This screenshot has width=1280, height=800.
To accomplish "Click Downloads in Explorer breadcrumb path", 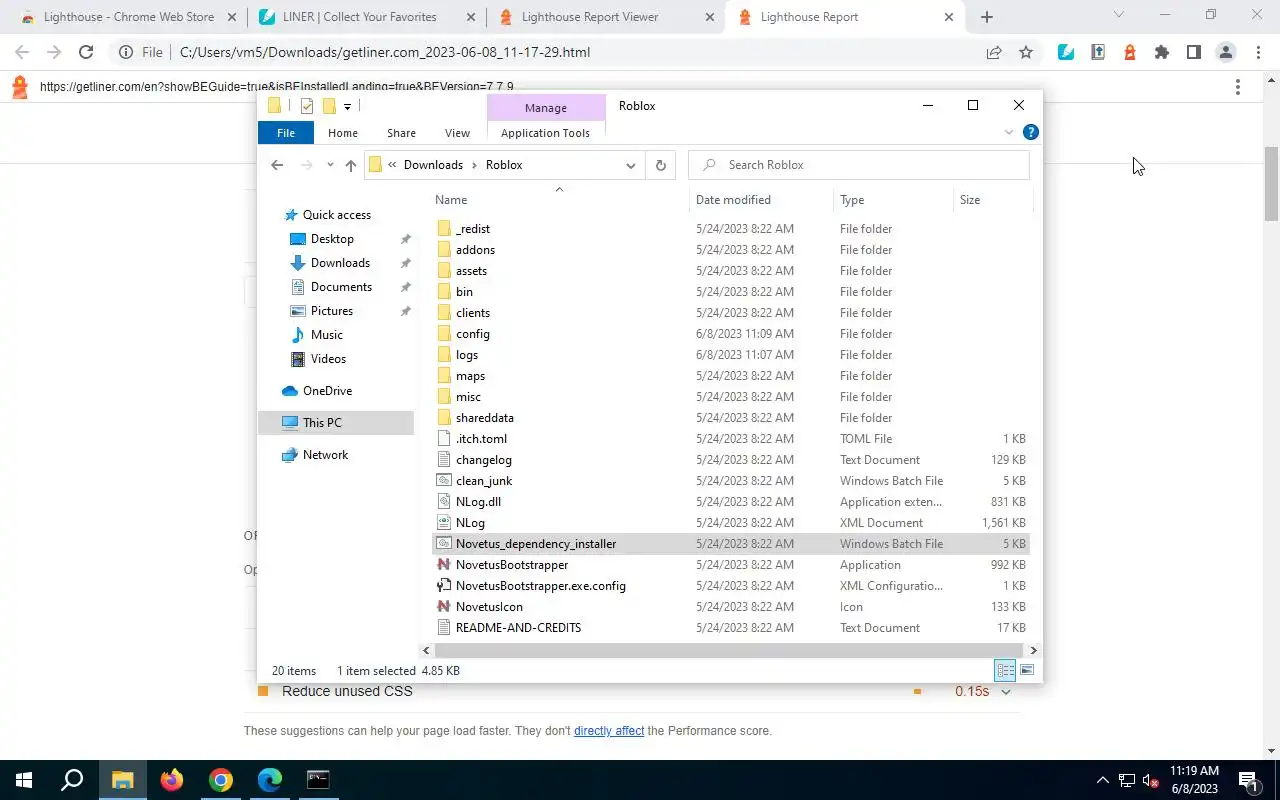I will pyautogui.click(x=433, y=165).
